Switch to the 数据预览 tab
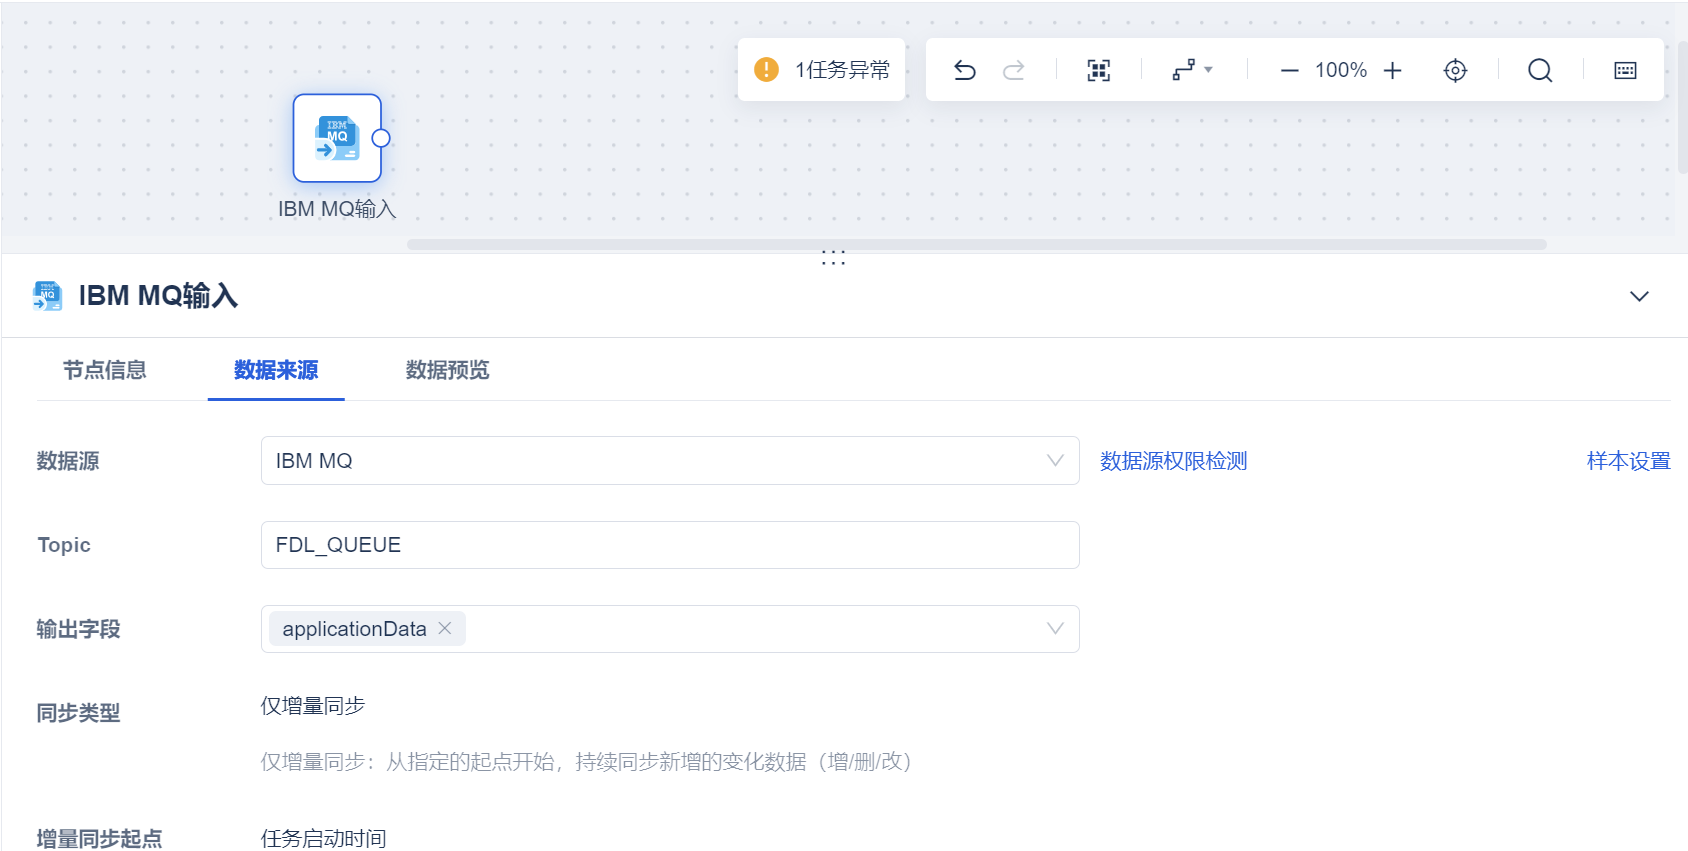 click(447, 370)
